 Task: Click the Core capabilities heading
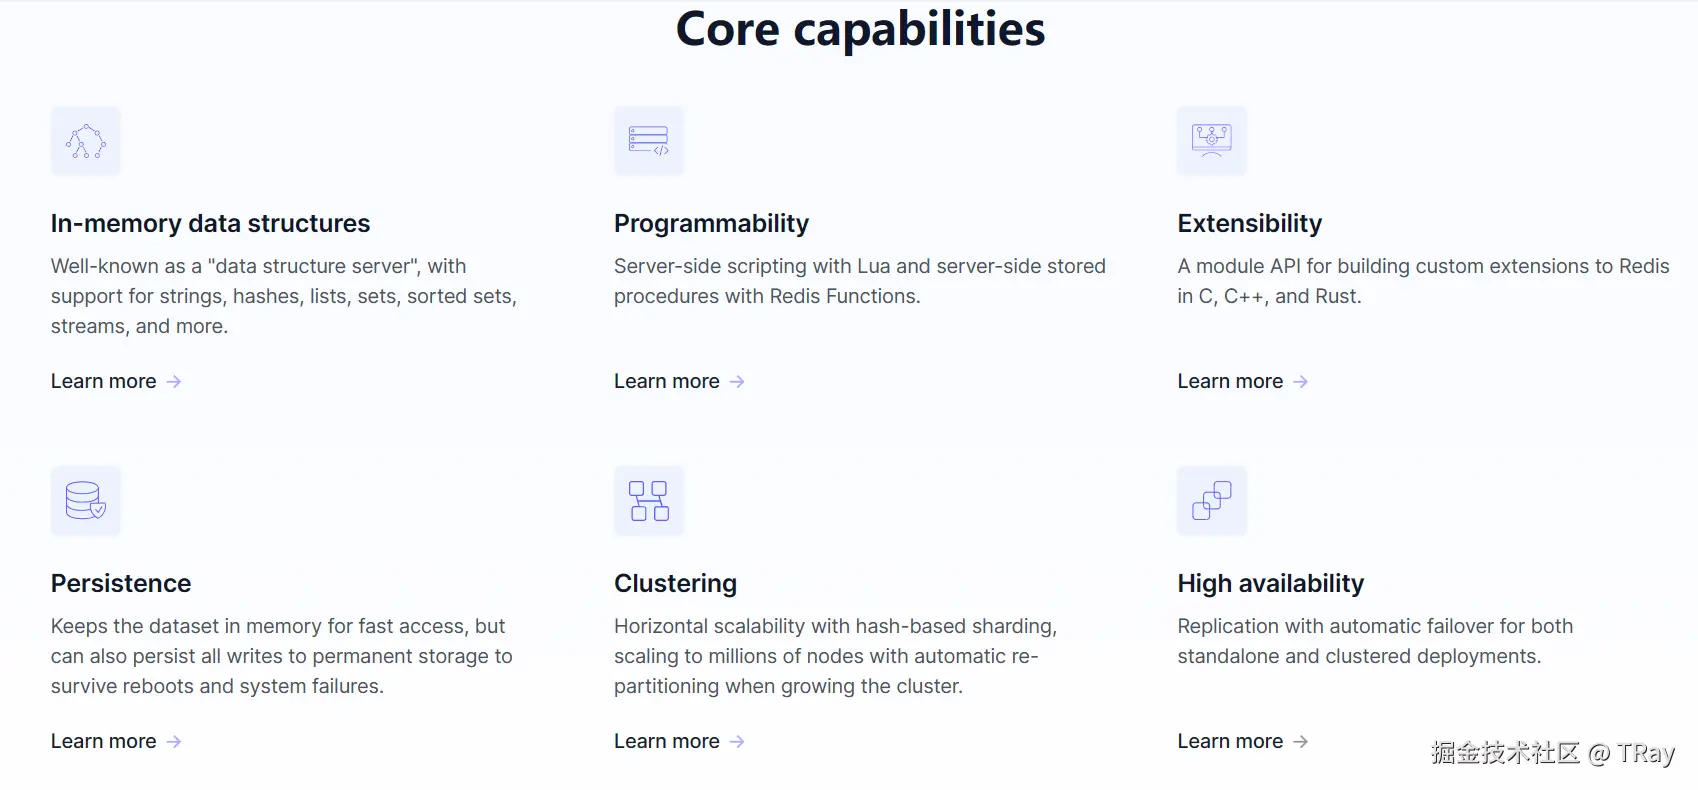click(860, 29)
